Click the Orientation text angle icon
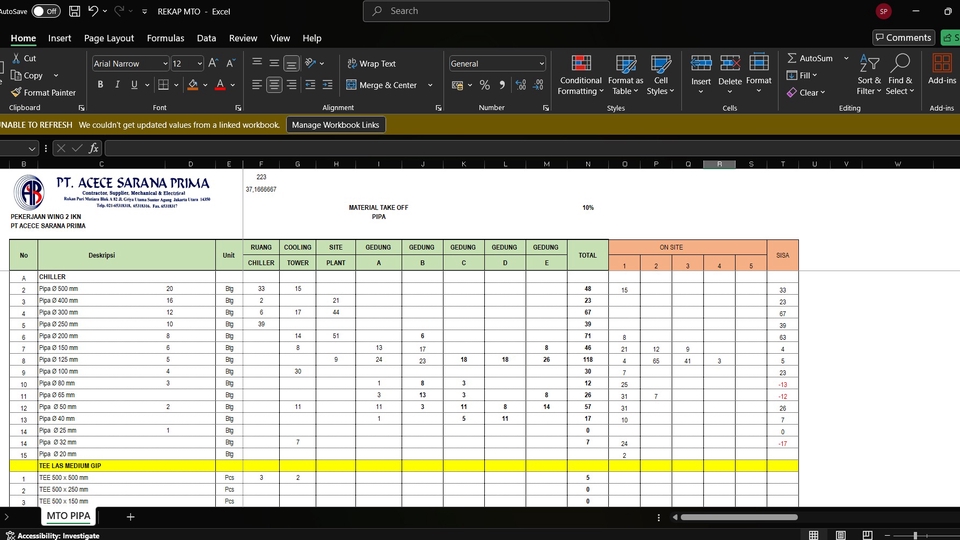 pos(310,63)
